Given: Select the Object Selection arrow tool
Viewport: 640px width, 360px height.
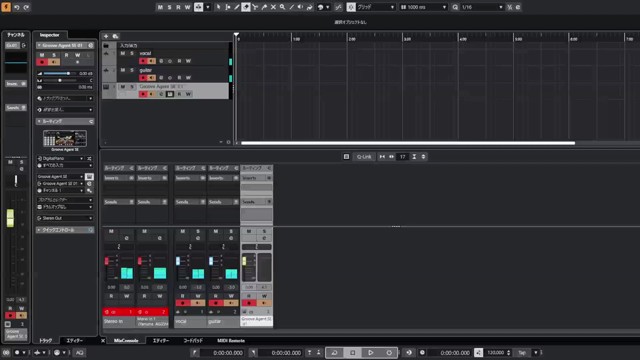Looking at the screenshot, I should click(218, 7).
